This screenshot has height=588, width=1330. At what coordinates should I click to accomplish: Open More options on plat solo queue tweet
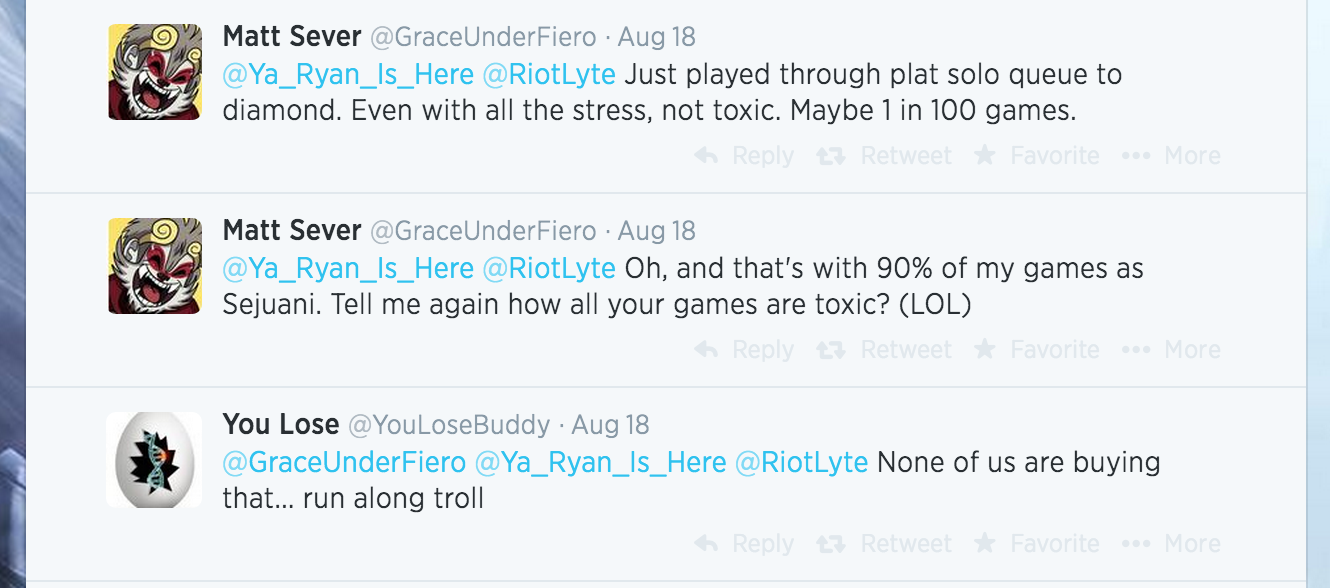tap(1171, 156)
